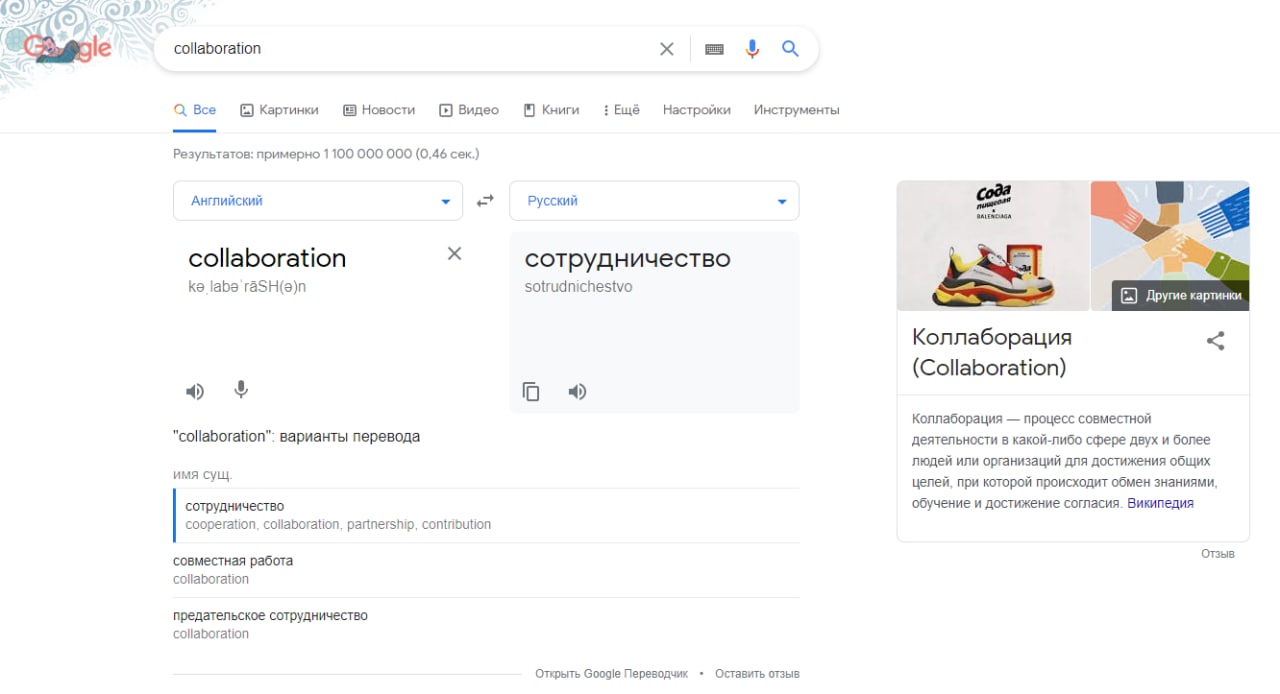The image size is (1280, 694).
Task: Start voice search with microphone icon
Action: point(753,49)
